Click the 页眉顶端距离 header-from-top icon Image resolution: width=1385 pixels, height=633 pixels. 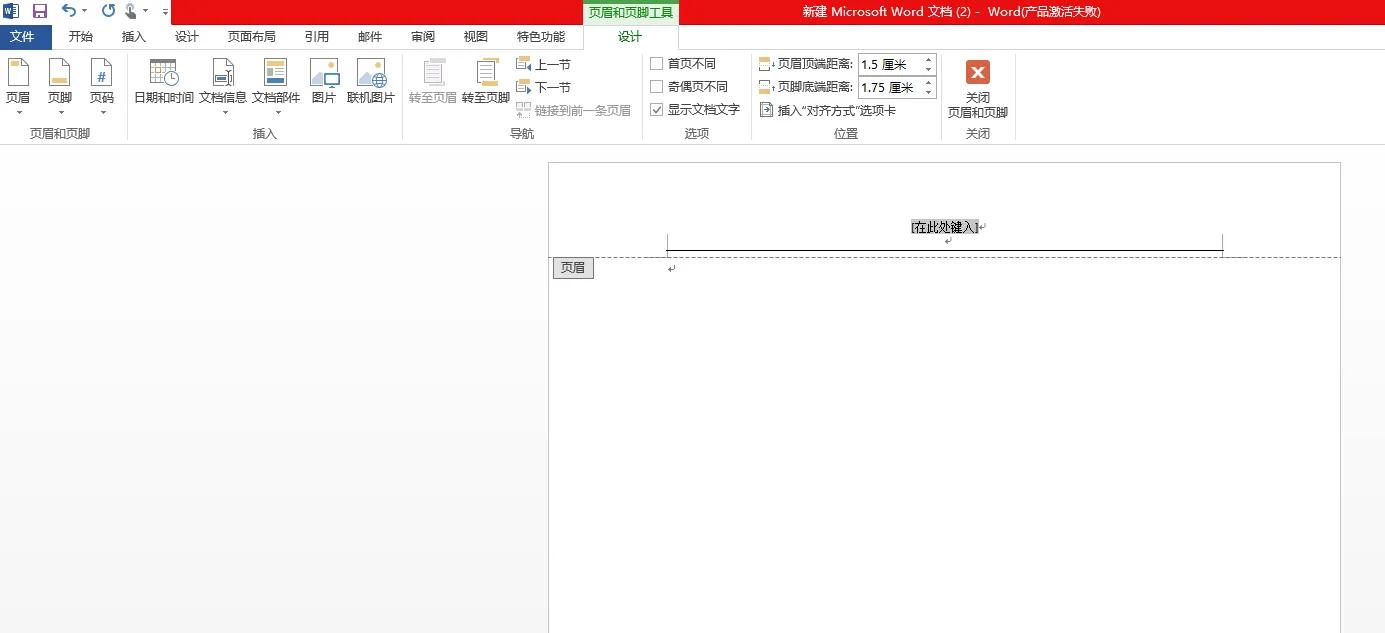pos(767,64)
